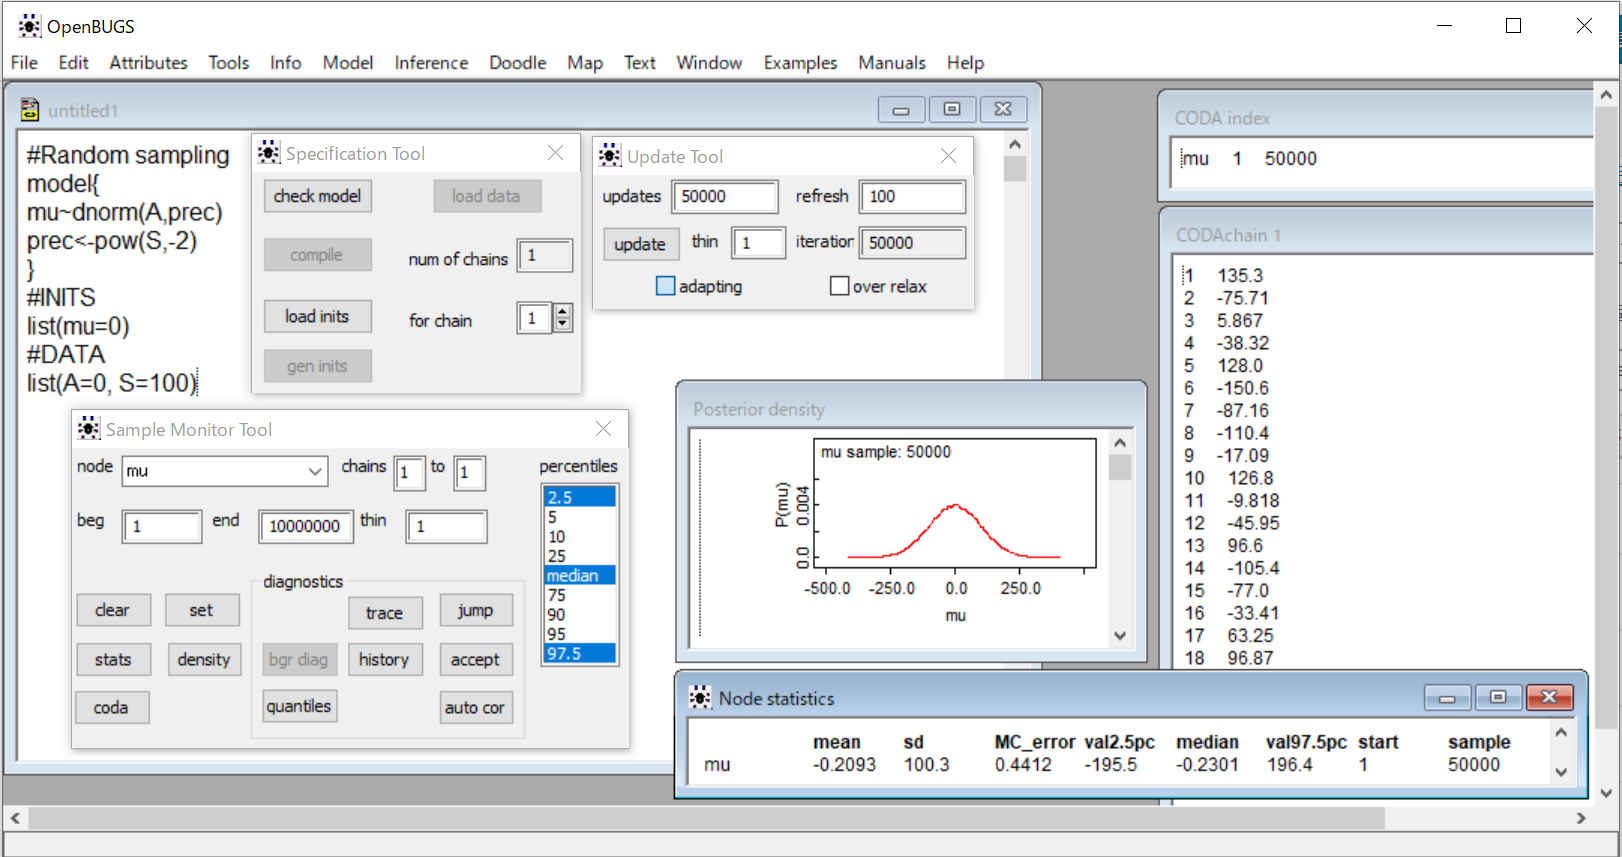Viewport: 1622px width, 857px height.
Task: Select the 25 percentile
Action: (x=580, y=556)
